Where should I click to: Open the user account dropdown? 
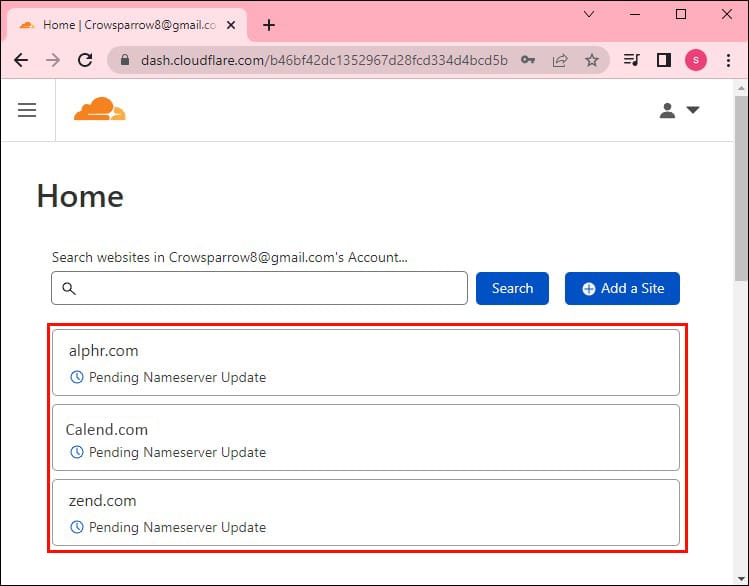679,110
